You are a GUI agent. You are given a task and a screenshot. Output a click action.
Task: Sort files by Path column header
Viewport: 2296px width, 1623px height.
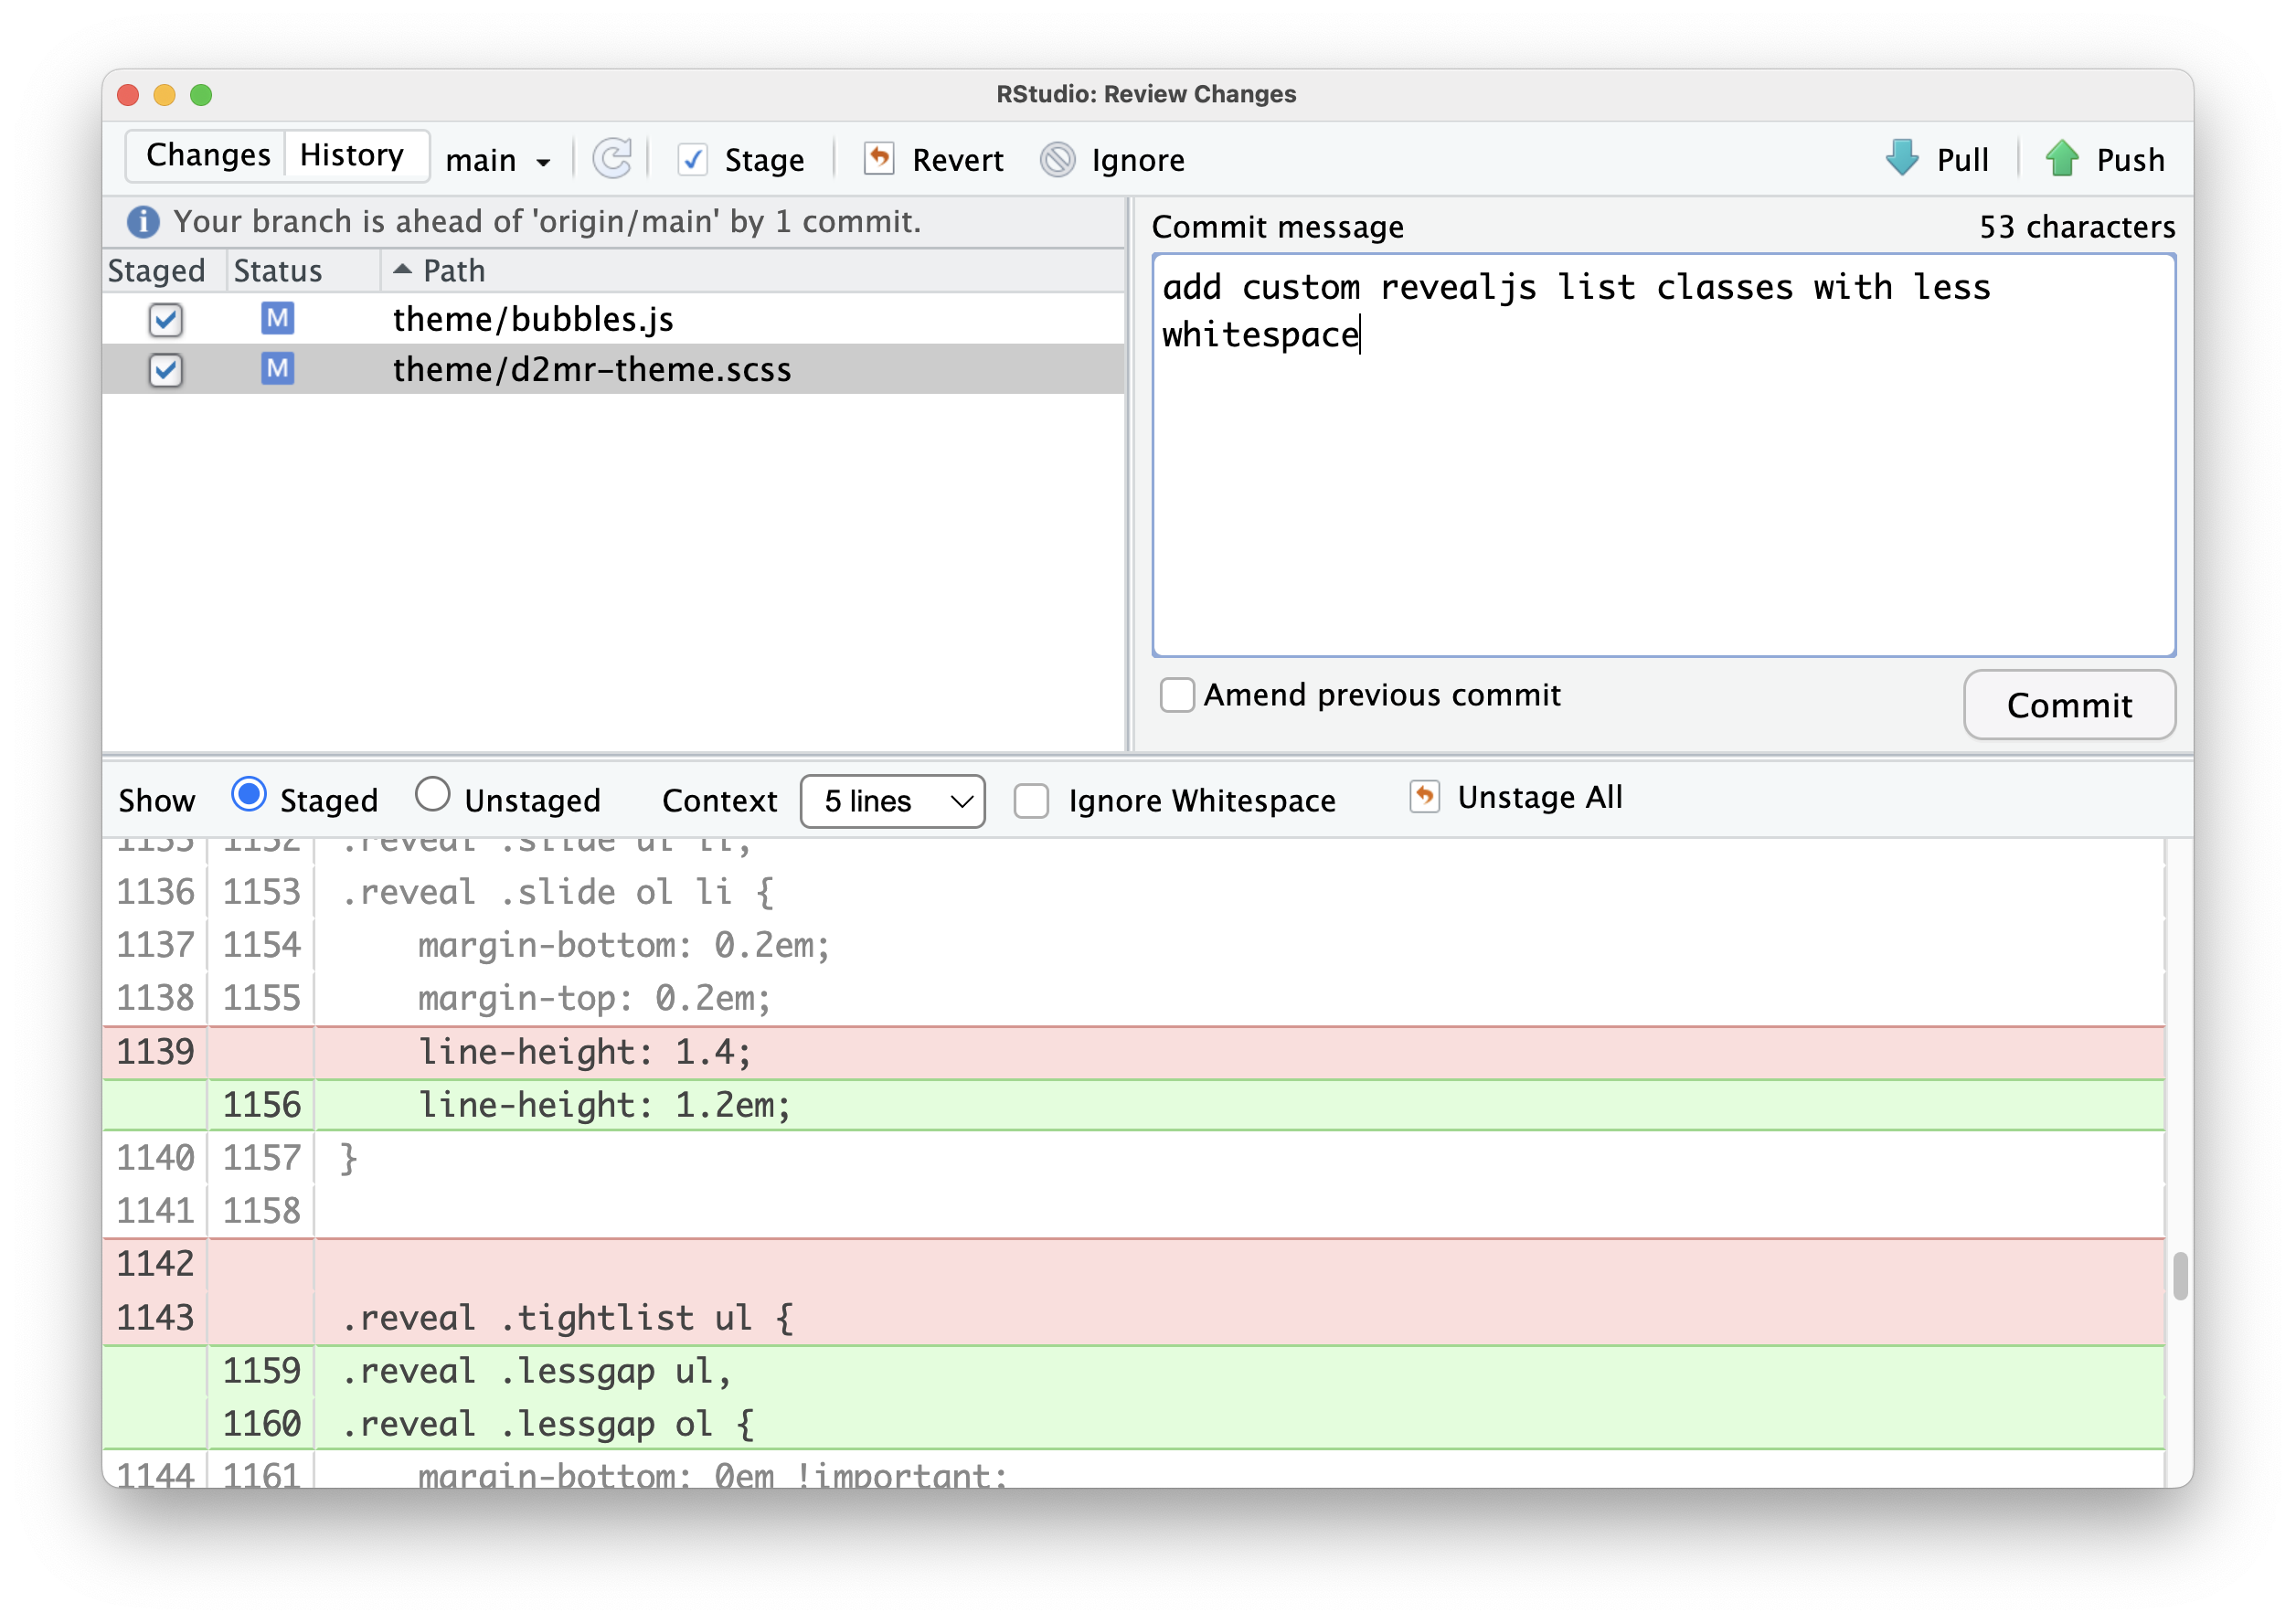point(453,270)
